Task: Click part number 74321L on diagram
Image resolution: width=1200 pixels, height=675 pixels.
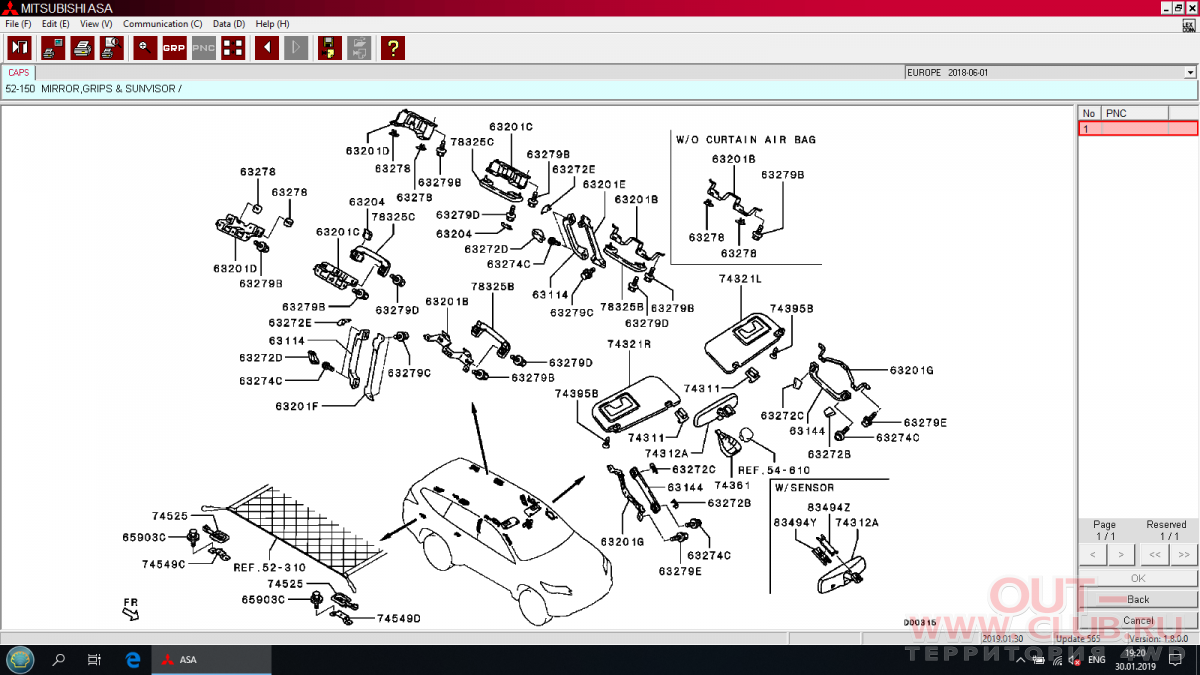Action: coord(740,278)
